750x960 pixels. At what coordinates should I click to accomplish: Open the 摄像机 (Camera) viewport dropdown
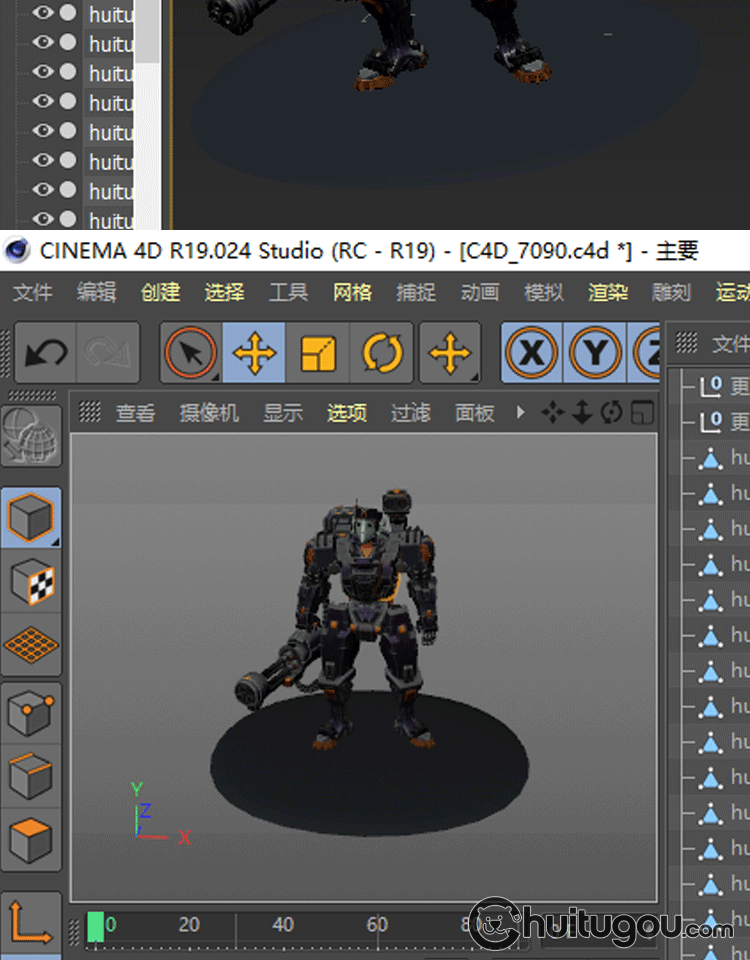[x=209, y=413]
